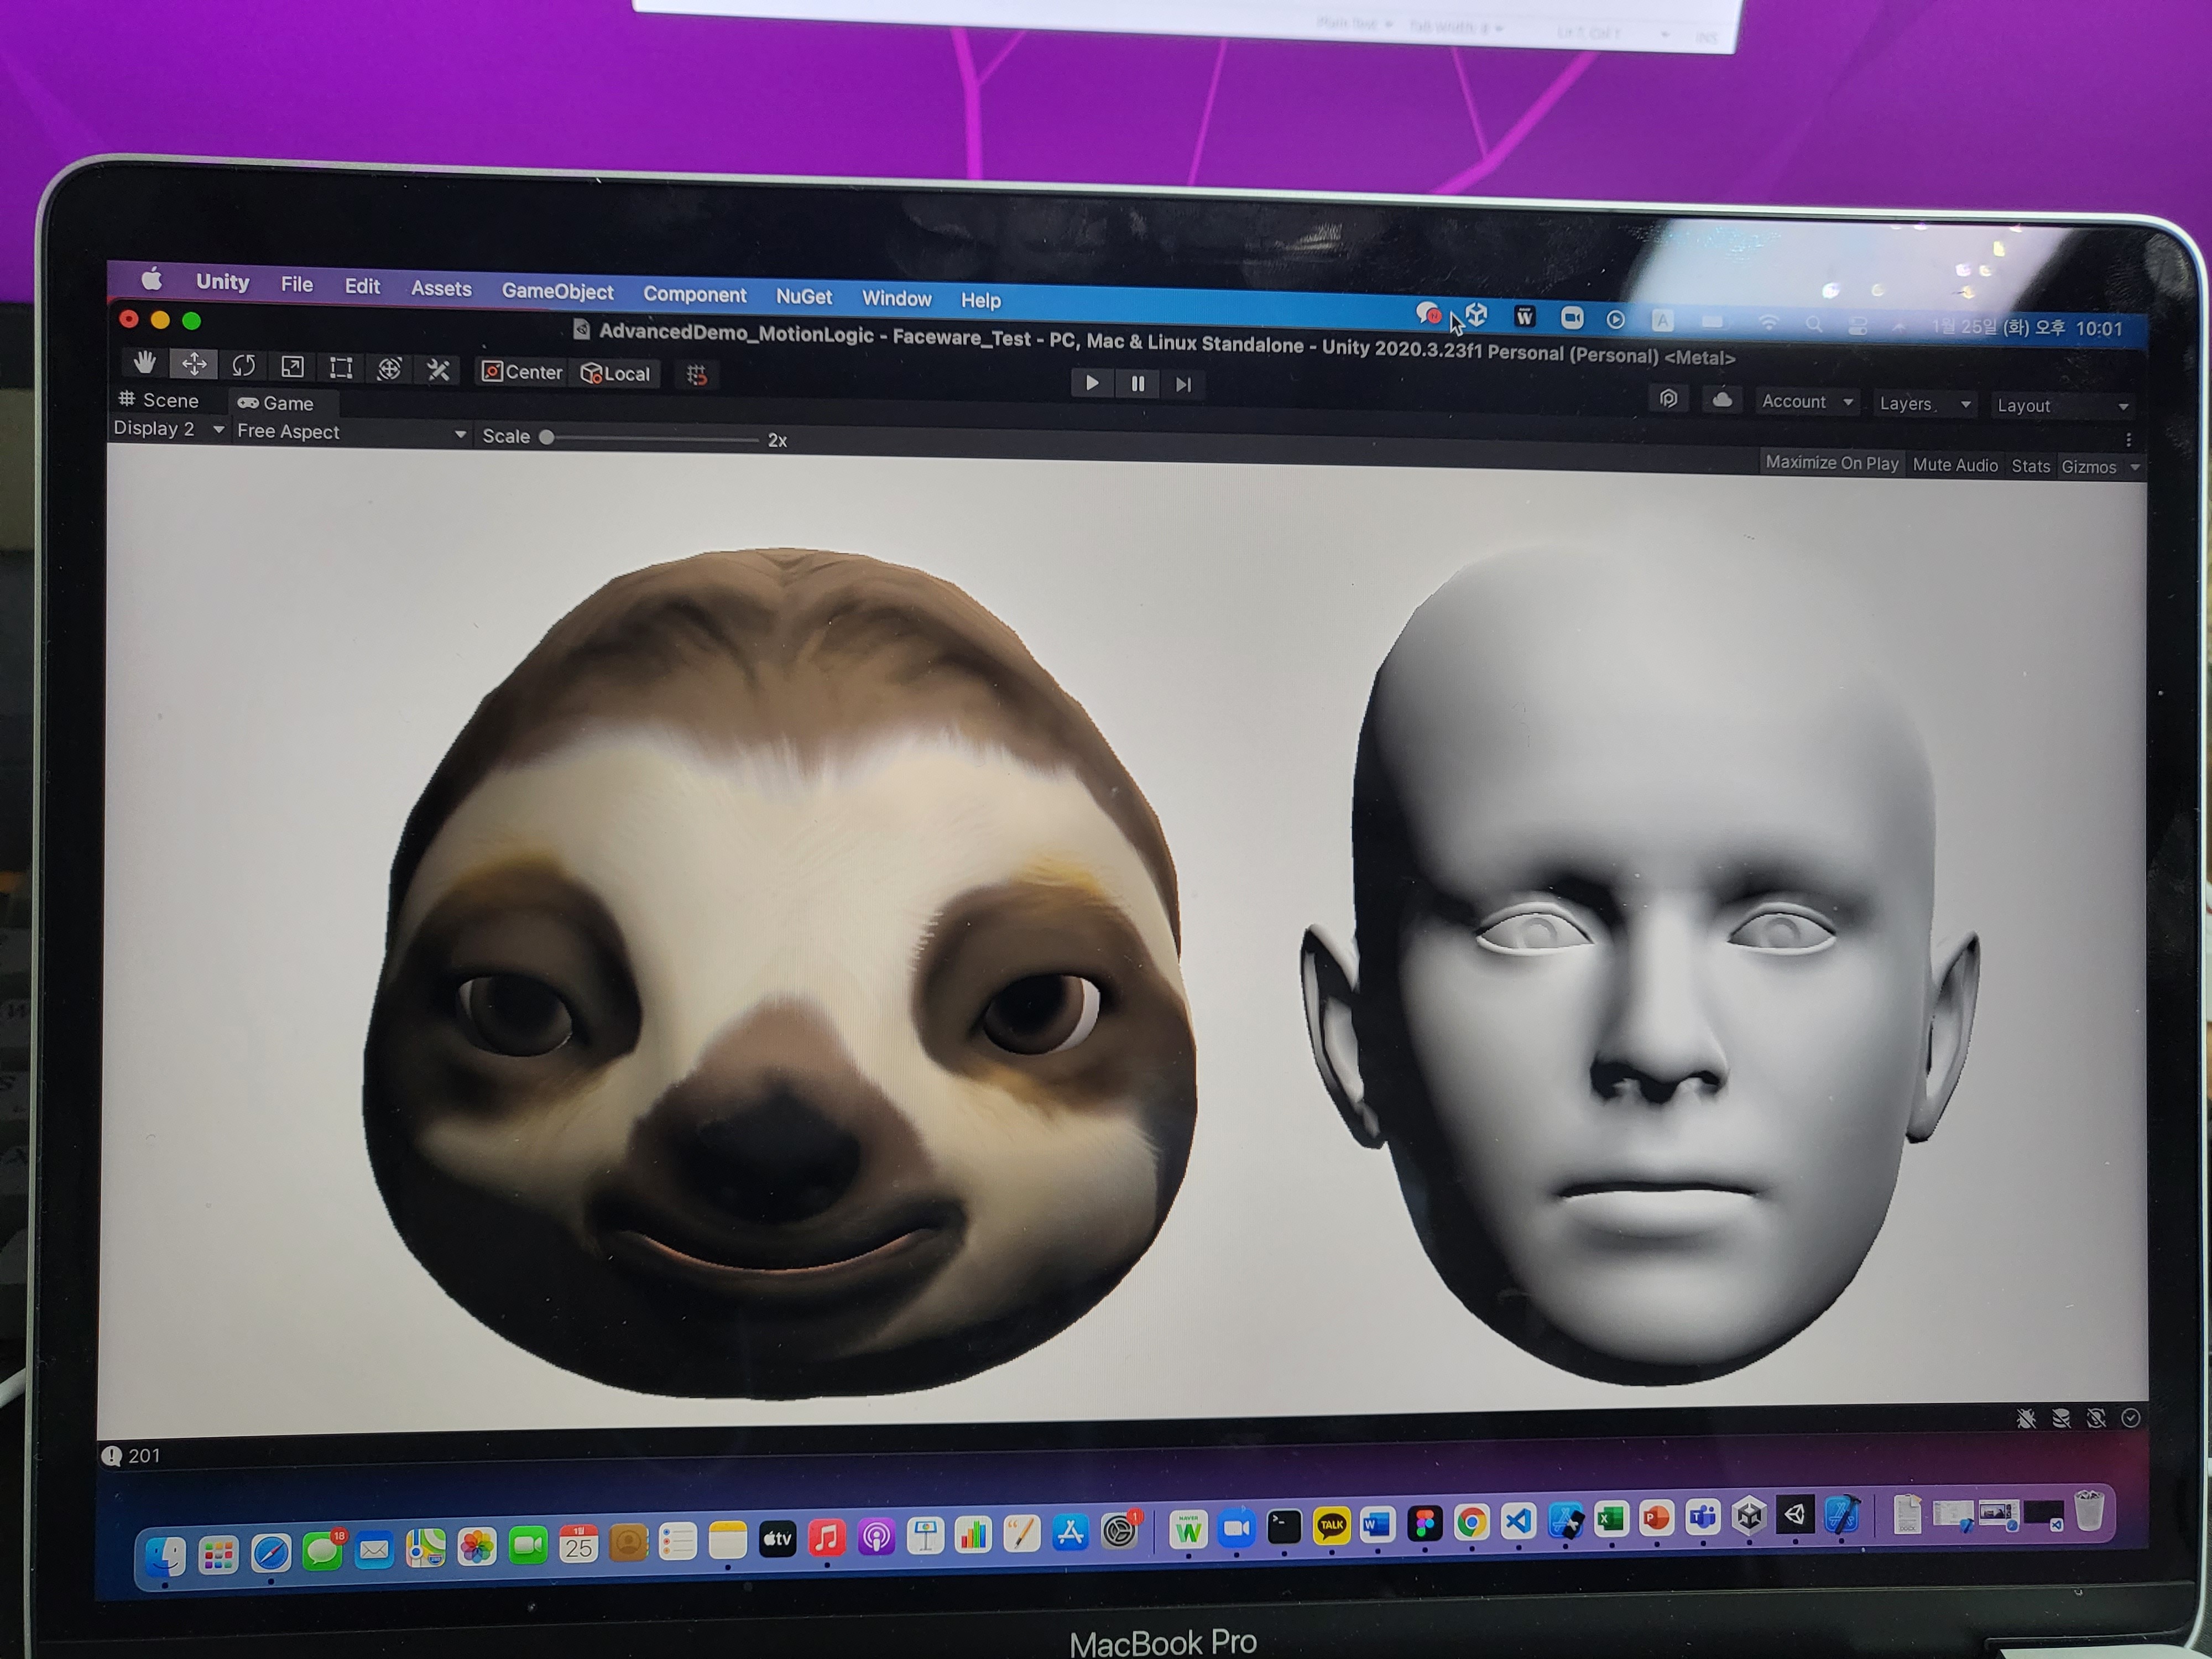The width and height of the screenshot is (2212, 1659).
Task: Click the Scale slider handle
Action: [547, 437]
